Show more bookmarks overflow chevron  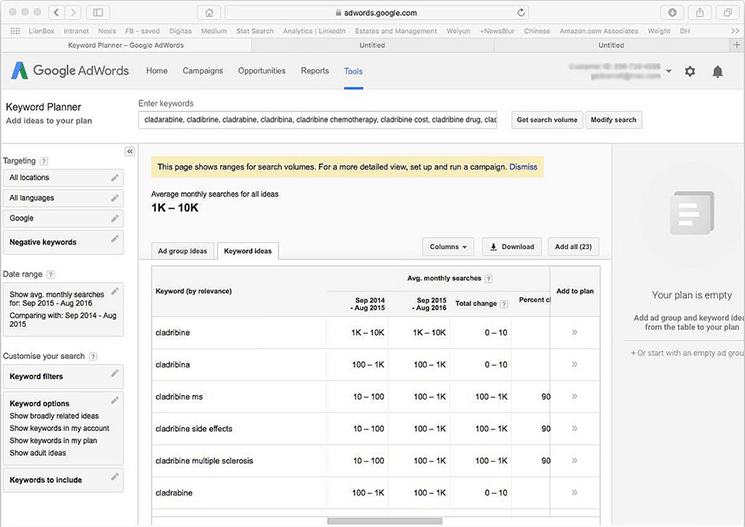click(x=735, y=31)
